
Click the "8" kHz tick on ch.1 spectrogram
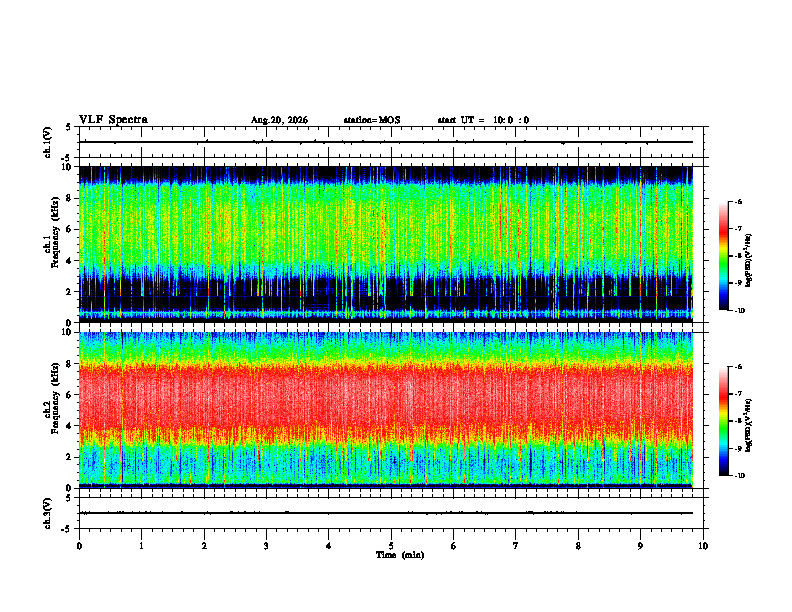coord(70,198)
